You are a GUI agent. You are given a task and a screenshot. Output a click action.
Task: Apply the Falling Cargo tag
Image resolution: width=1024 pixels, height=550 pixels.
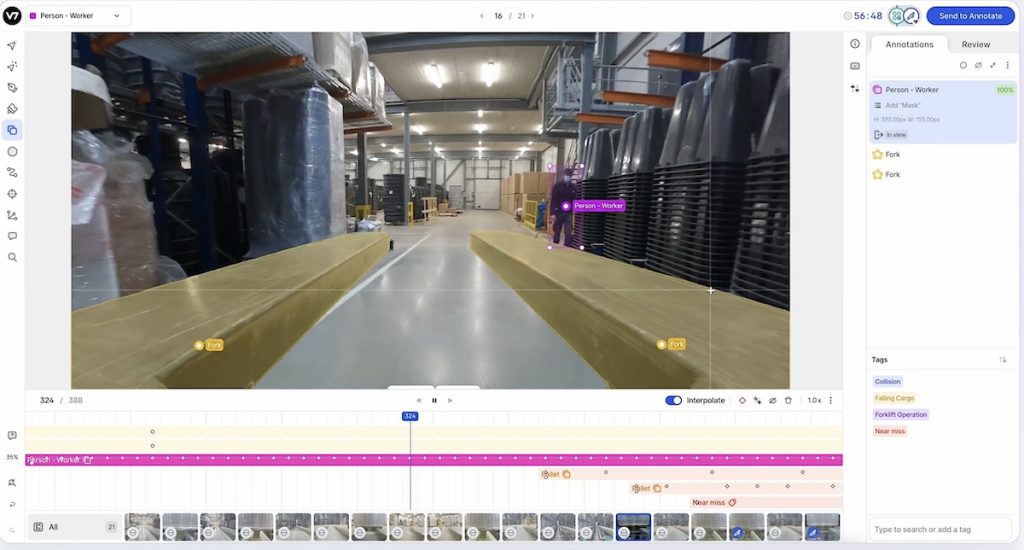point(894,398)
